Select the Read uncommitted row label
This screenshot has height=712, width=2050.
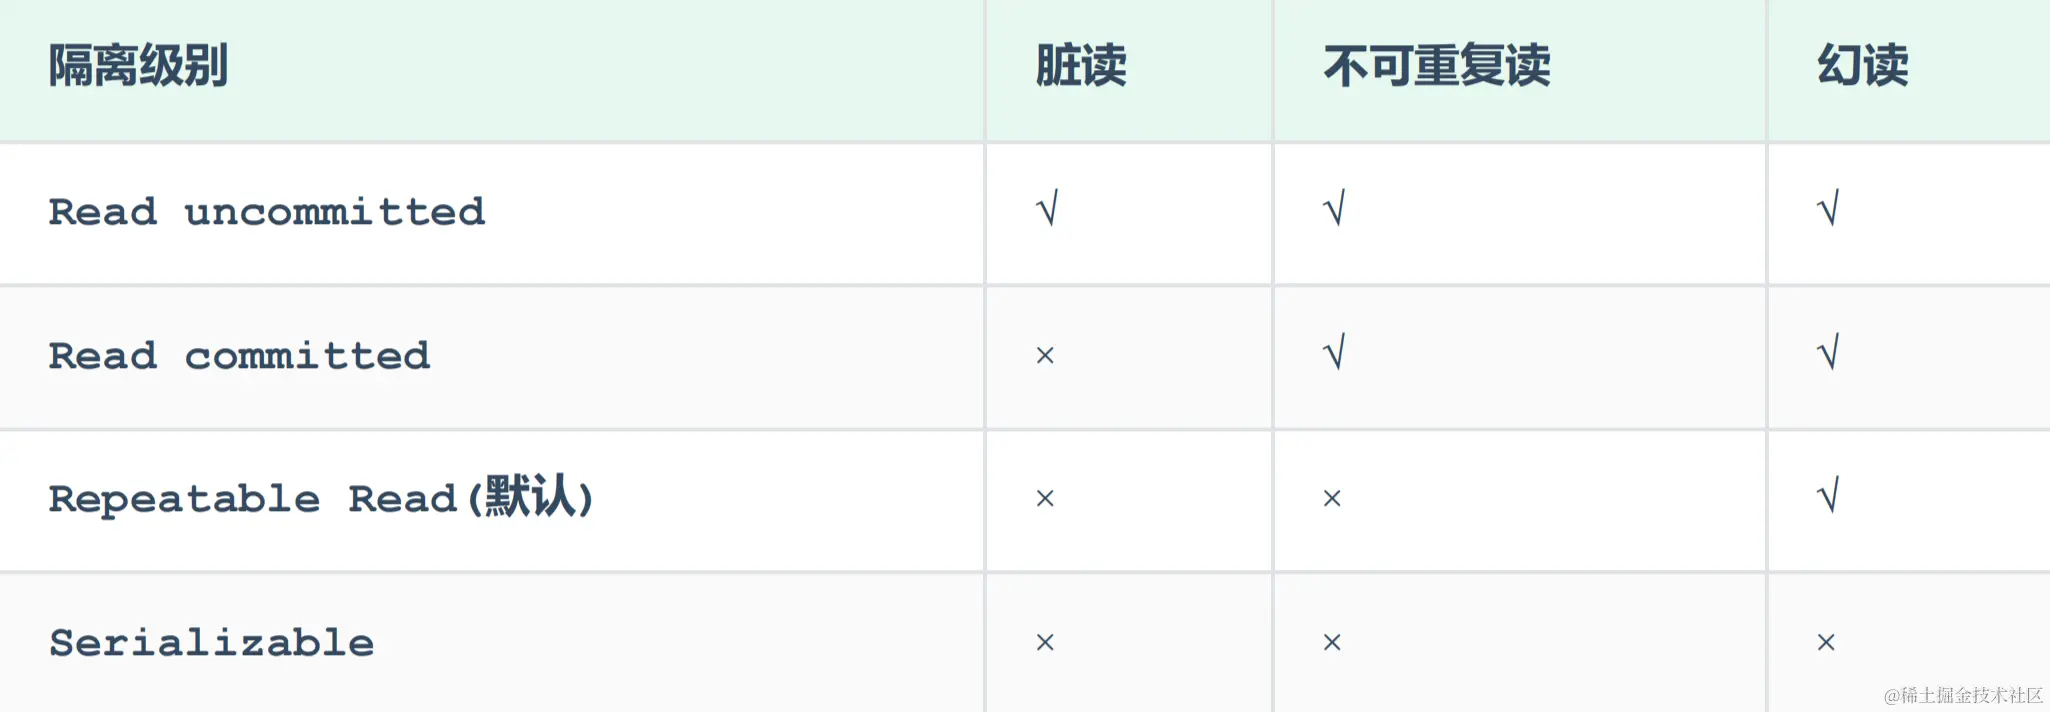coord(266,212)
